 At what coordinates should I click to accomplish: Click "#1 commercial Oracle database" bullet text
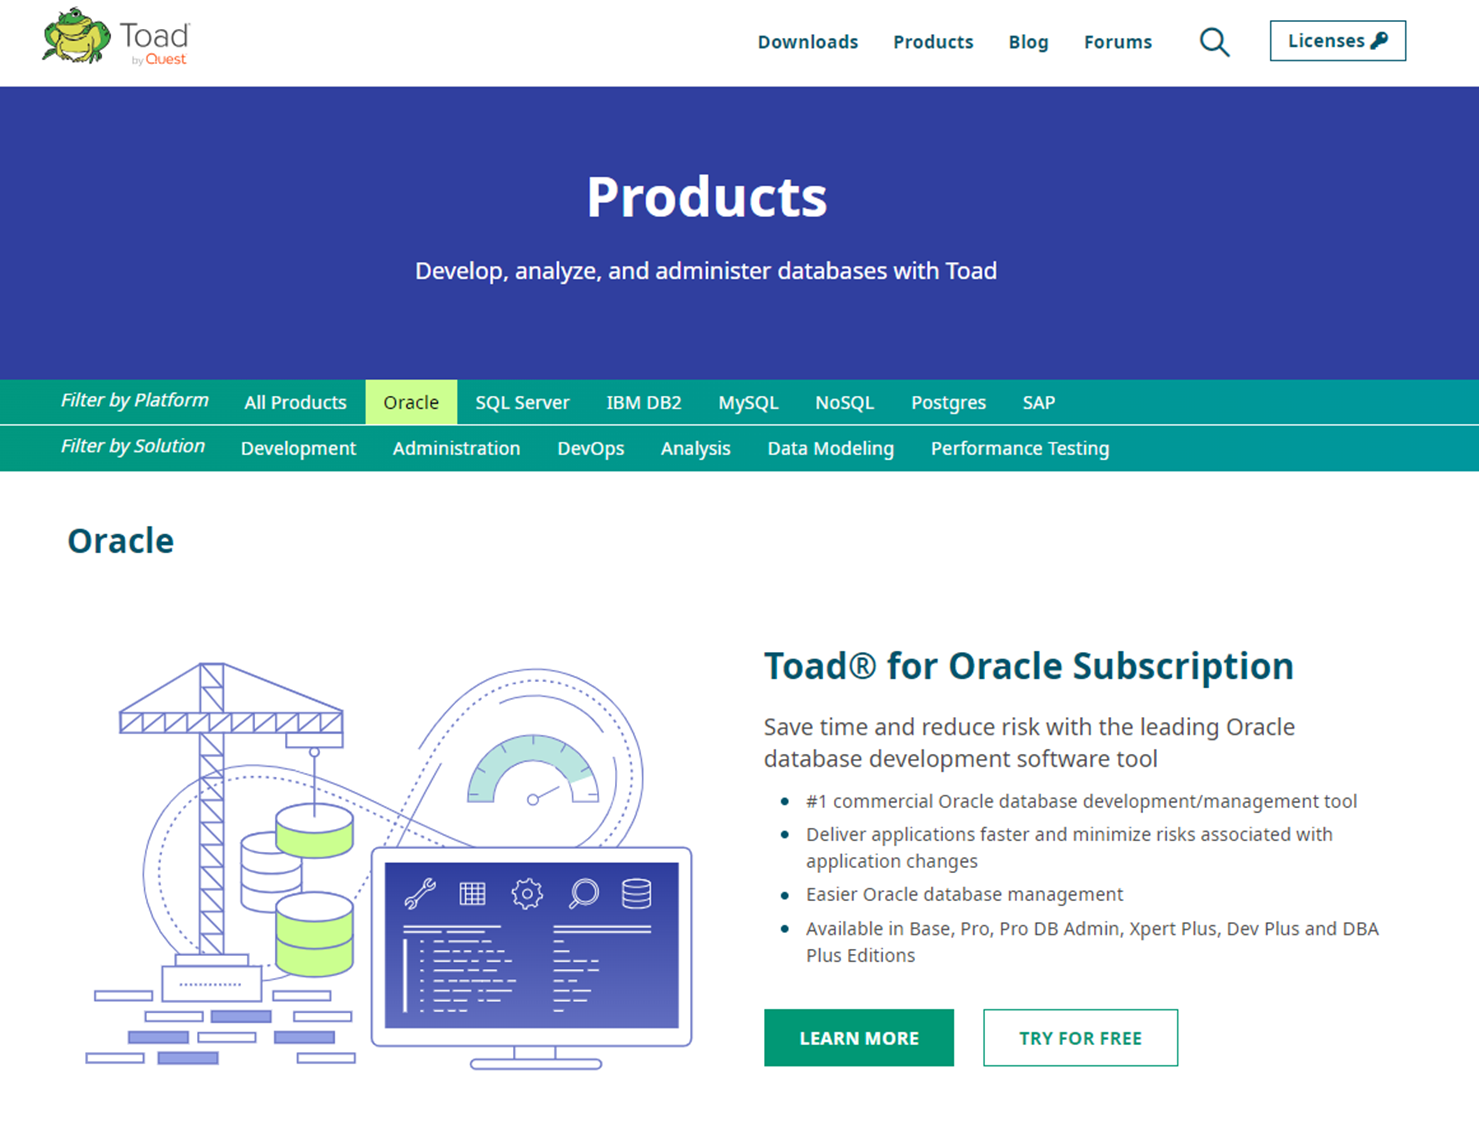pyautogui.click(x=1081, y=801)
